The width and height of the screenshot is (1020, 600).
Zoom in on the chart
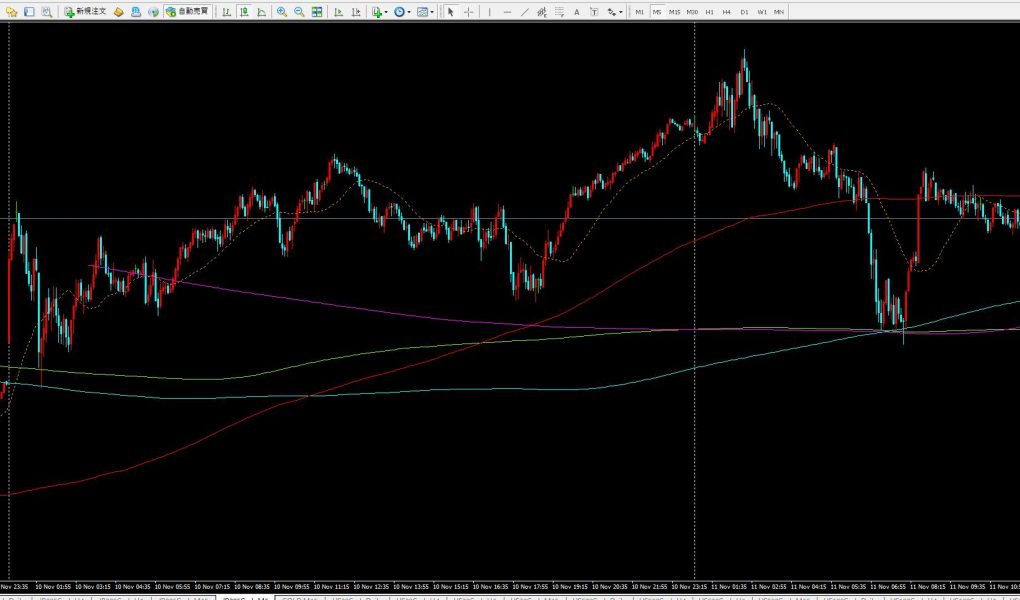click(282, 12)
